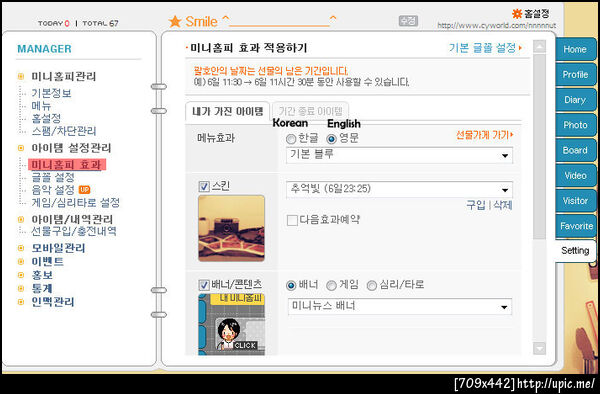600x394 pixels.
Task: Go to the Home tab
Action: pyautogui.click(x=575, y=49)
